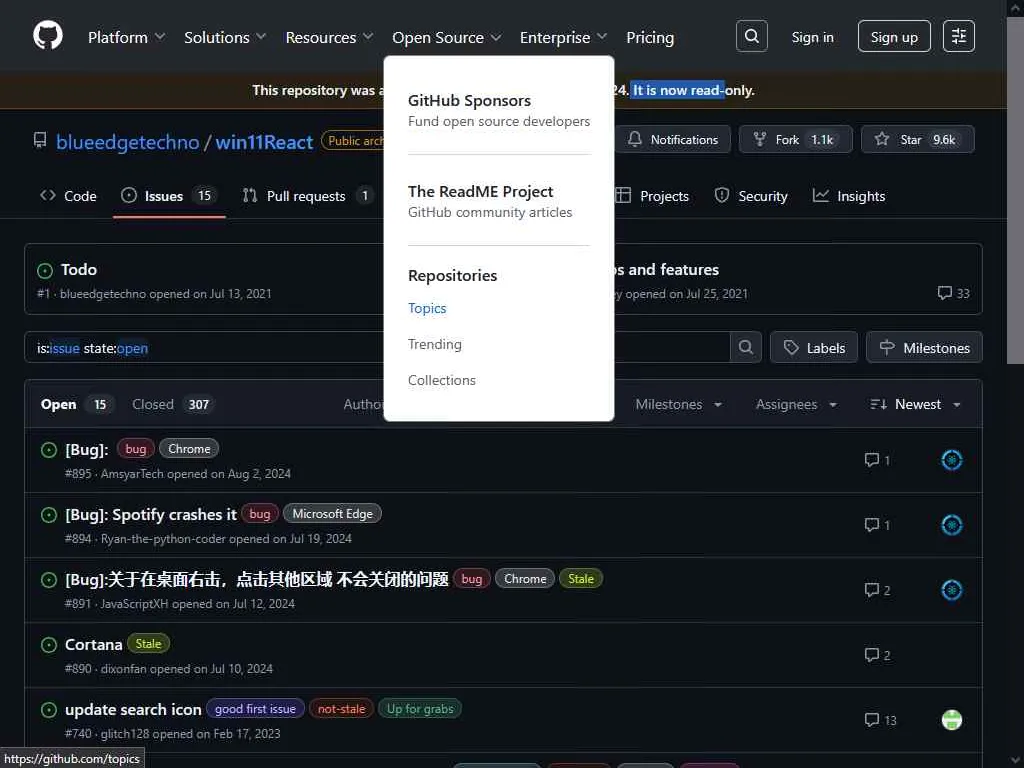Filter by Microsoft Edge label
The height and width of the screenshot is (768, 1024).
point(332,513)
